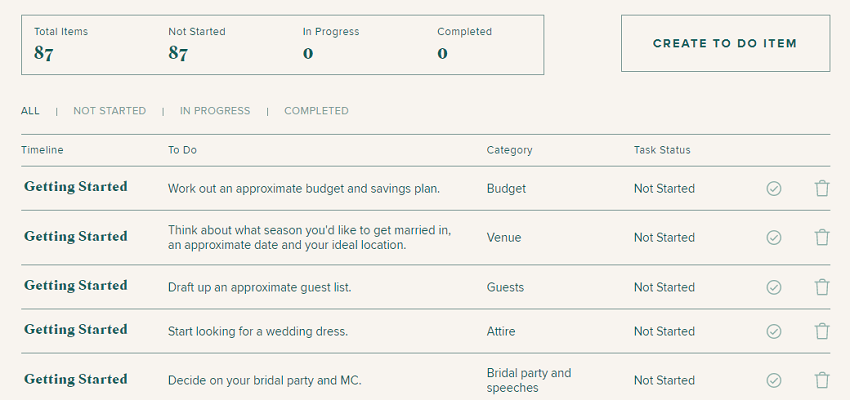Image resolution: width=850 pixels, height=400 pixels.
Task: Show the ALL tasks filter tab
Action: 30,111
